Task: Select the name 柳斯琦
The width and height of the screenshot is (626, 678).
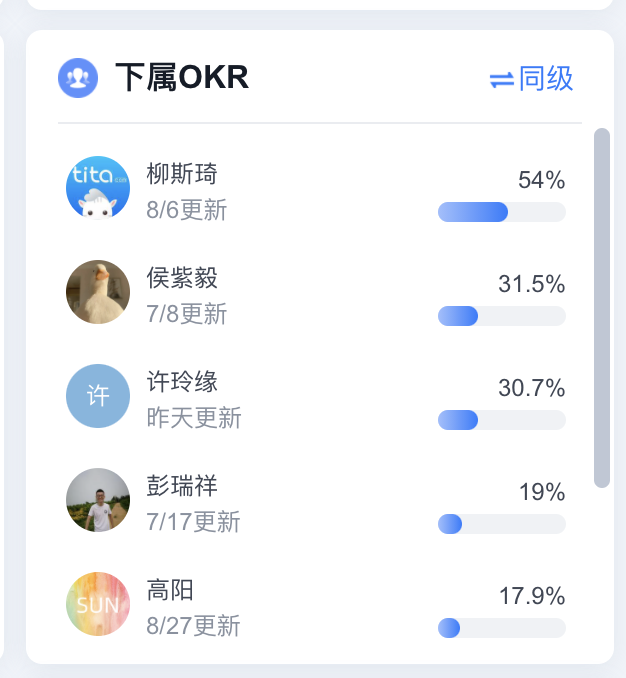Action: pyautogui.click(x=182, y=174)
